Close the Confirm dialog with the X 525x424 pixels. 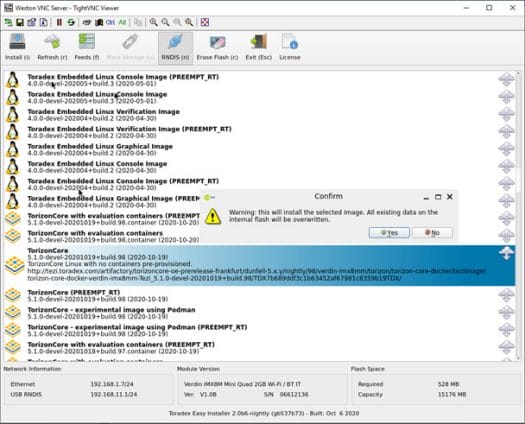click(x=450, y=197)
